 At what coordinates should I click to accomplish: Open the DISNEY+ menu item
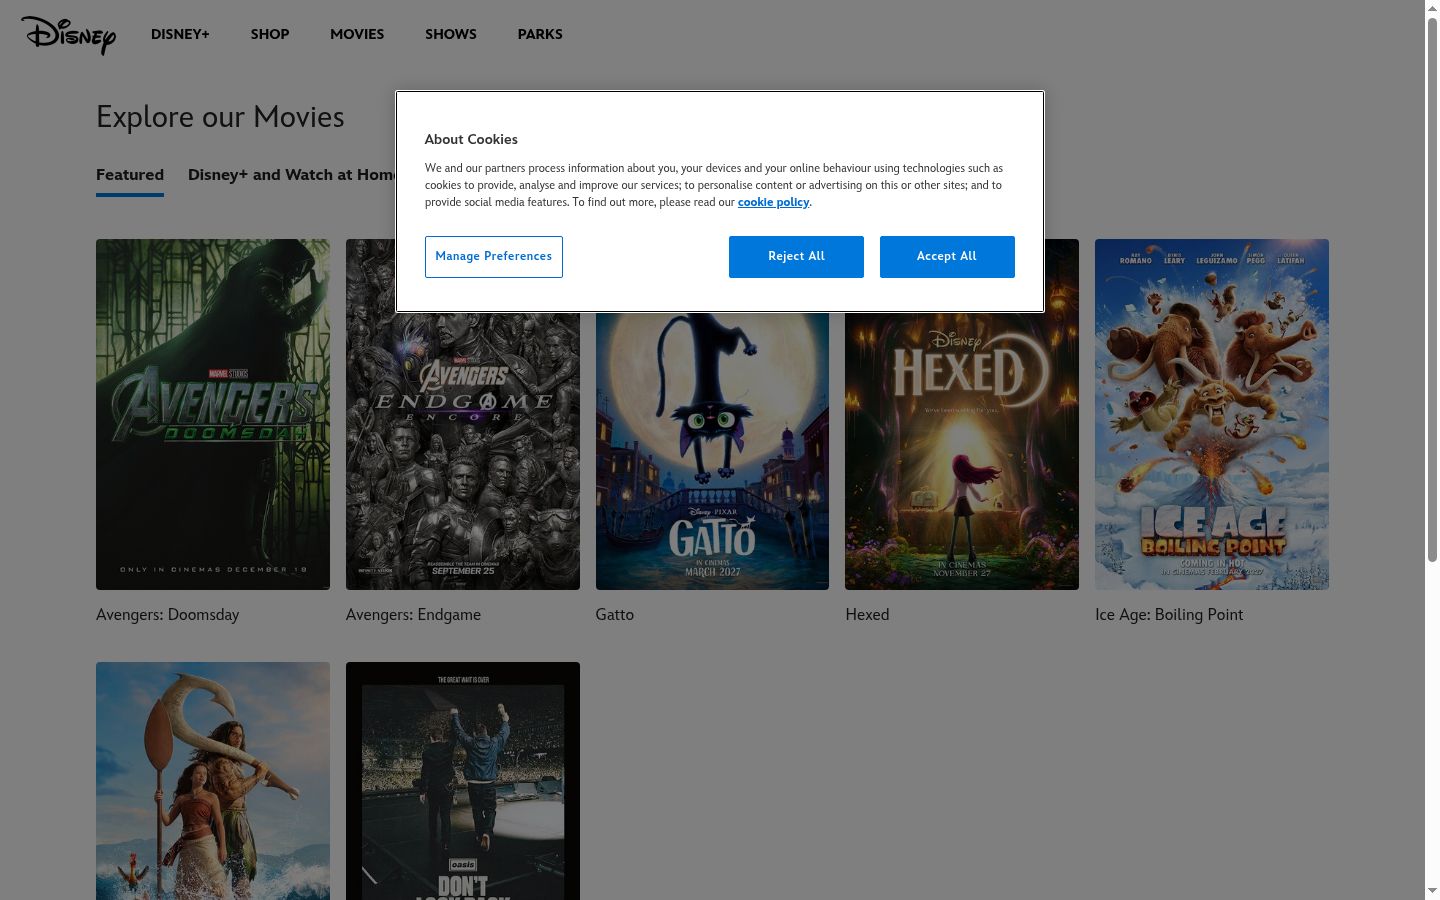coord(180,34)
